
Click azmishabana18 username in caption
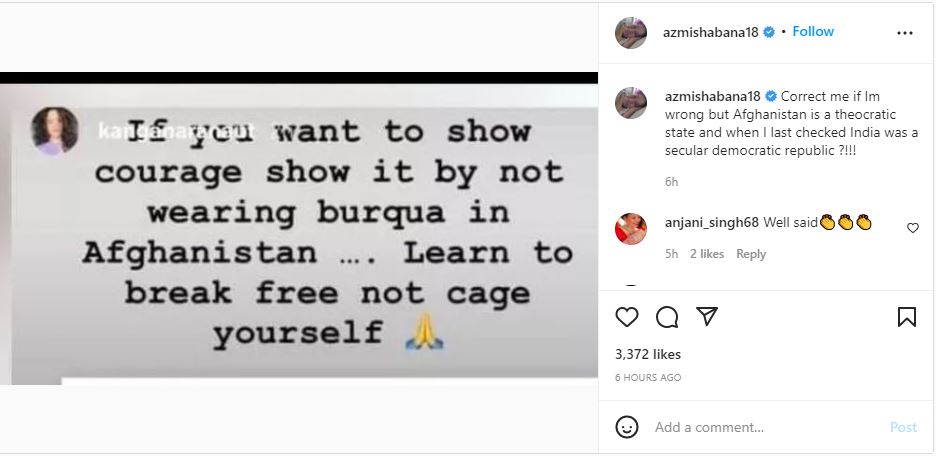pos(712,96)
